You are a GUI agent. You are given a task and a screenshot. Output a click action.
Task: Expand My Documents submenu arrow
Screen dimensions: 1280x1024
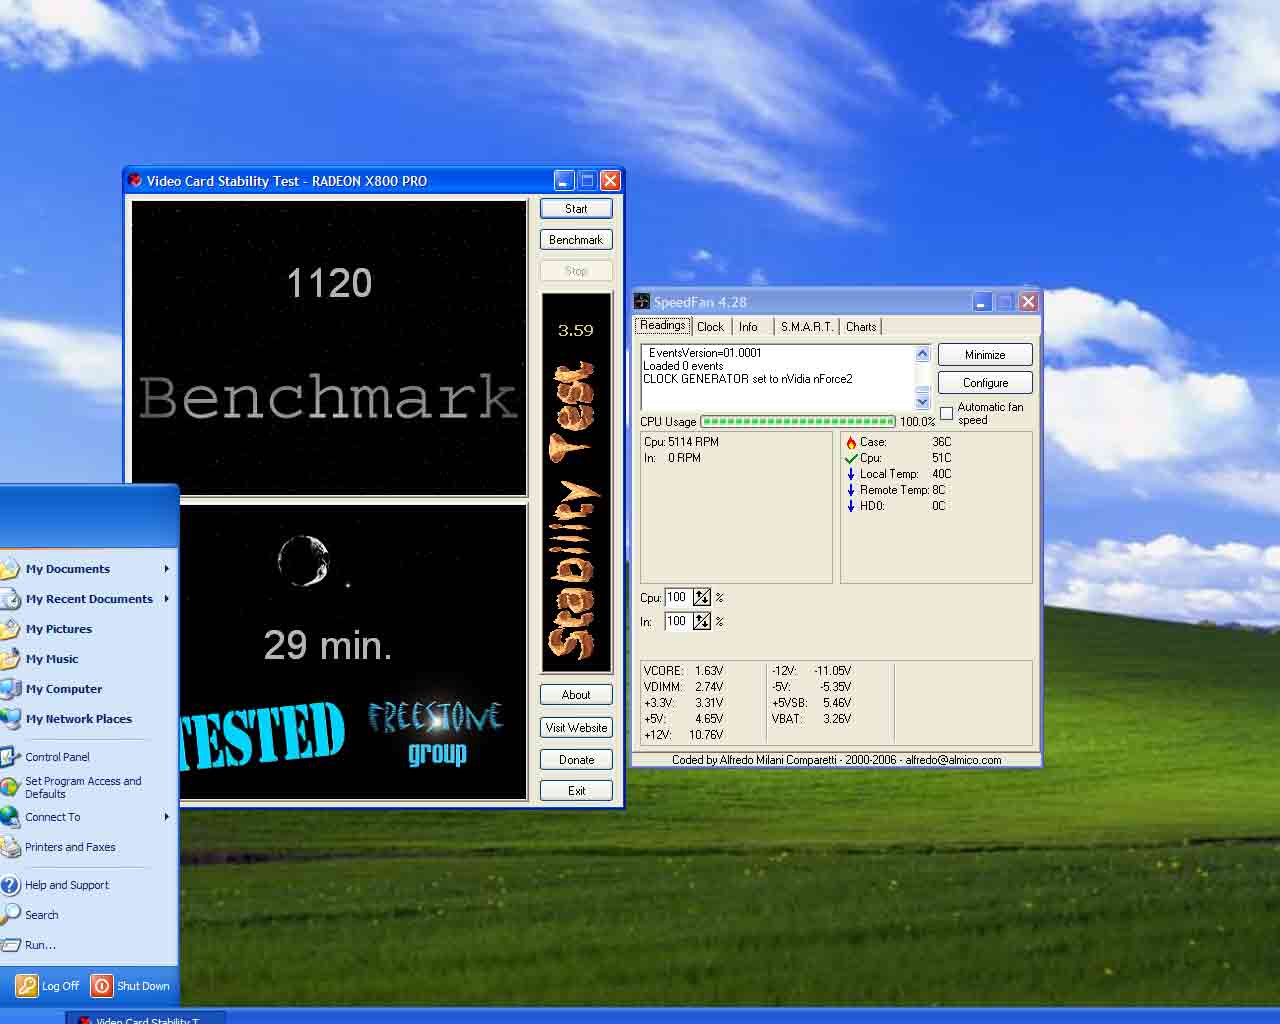point(167,569)
